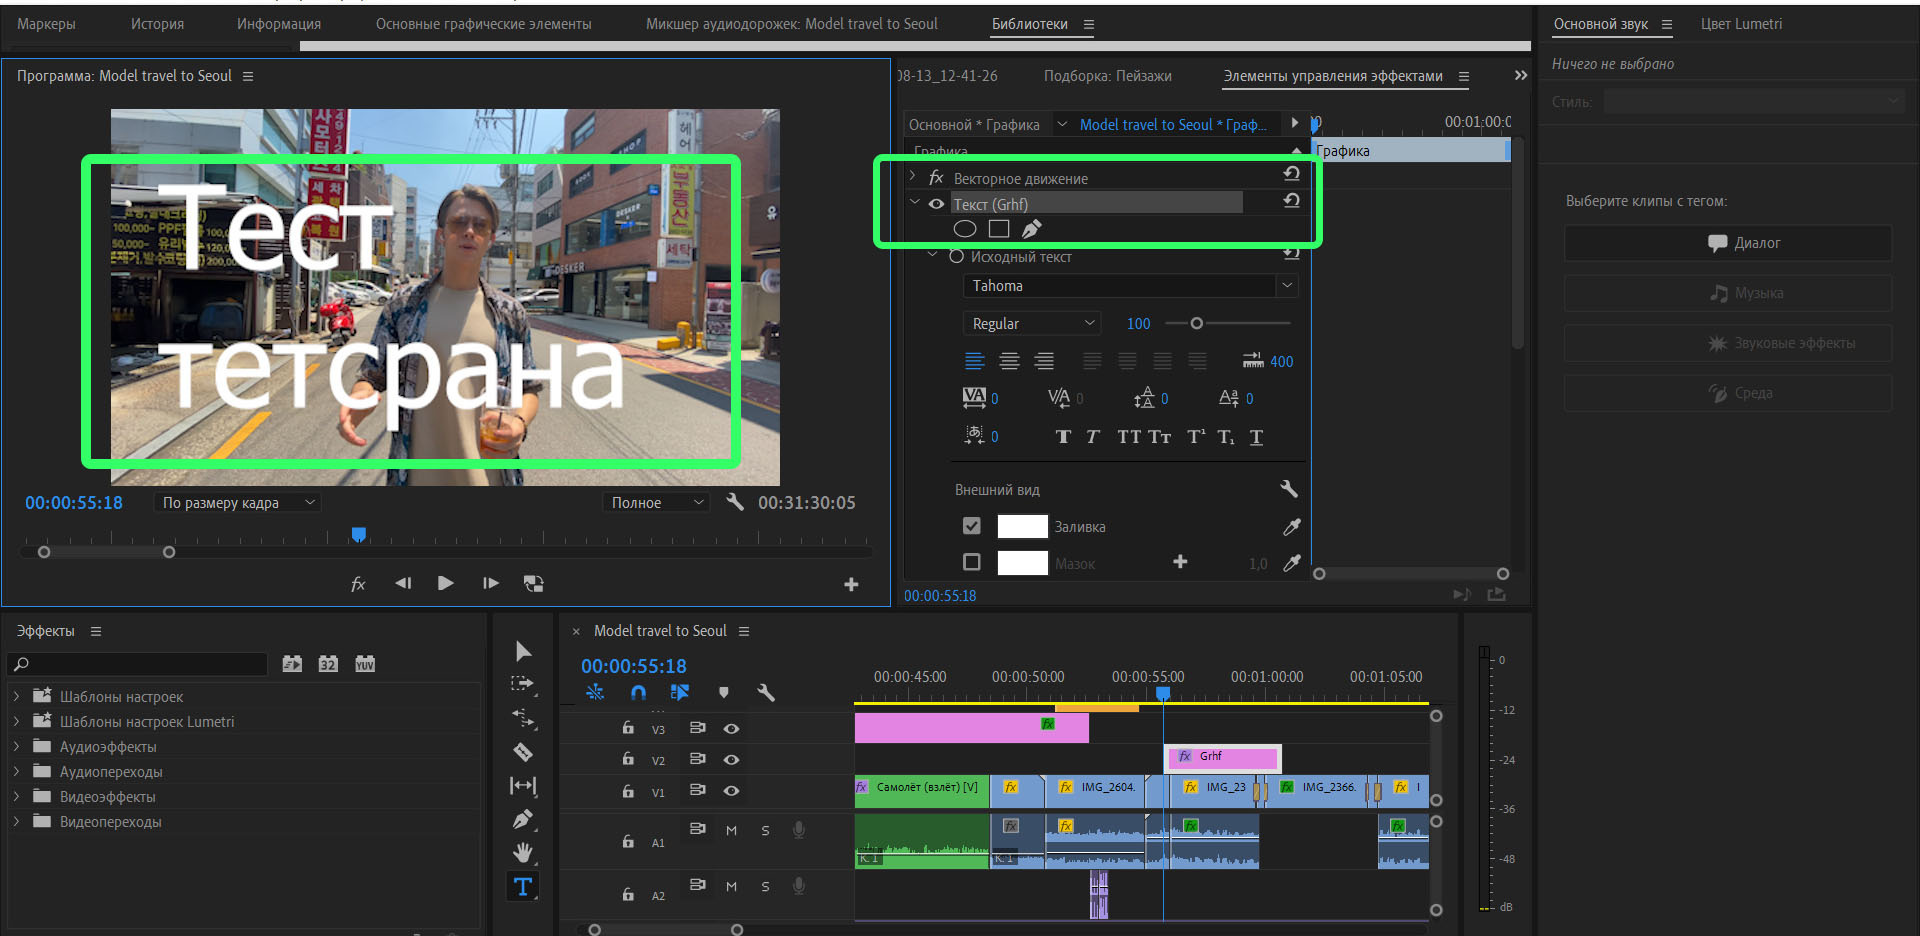
Task: Open the Tahoma font dropdown
Action: (x=1131, y=286)
